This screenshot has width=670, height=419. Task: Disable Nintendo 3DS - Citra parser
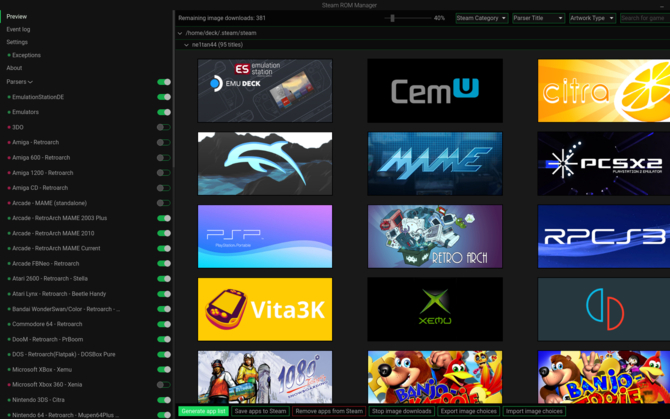pyautogui.click(x=164, y=400)
